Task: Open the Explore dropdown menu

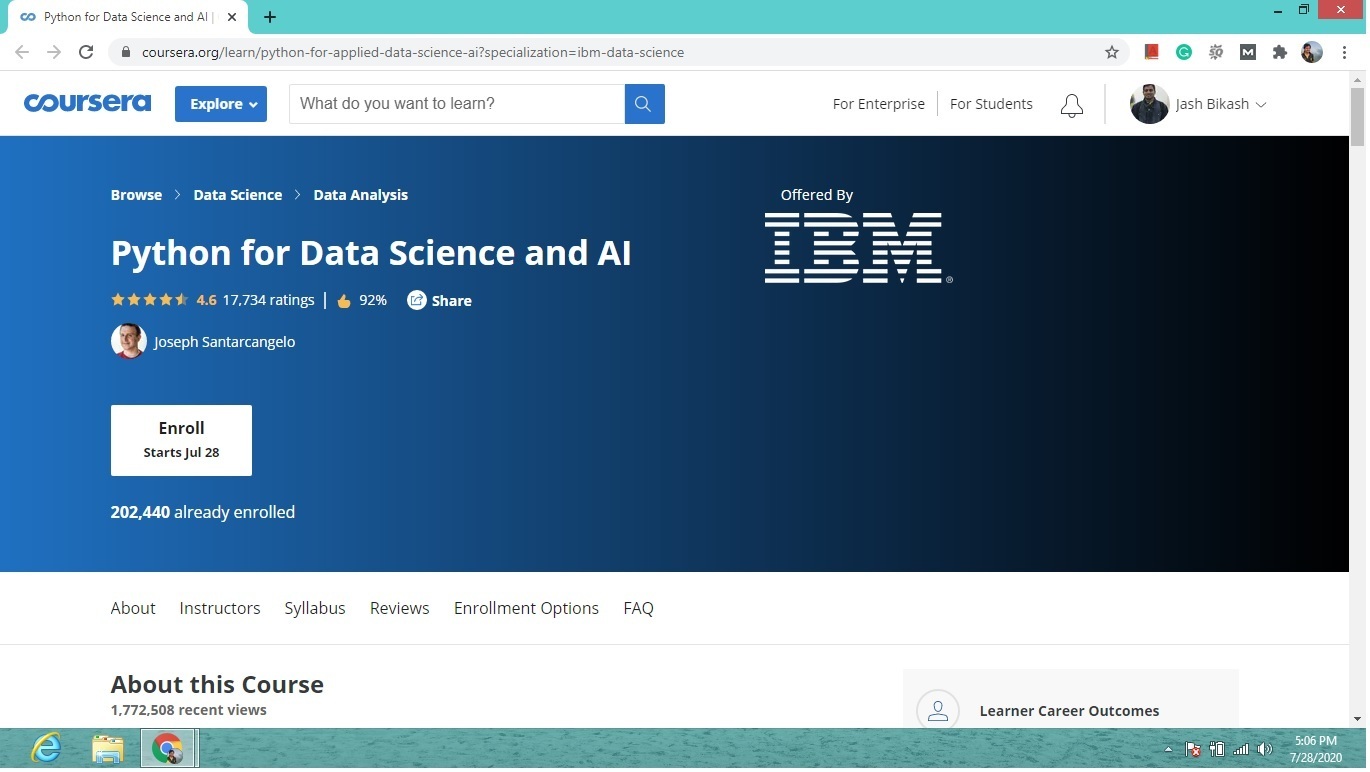Action: pos(221,104)
